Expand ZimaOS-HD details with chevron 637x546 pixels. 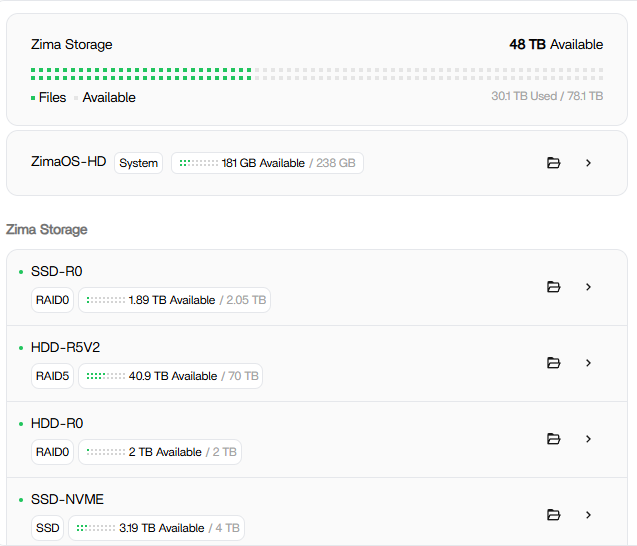pyautogui.click(x=588, y=163)
